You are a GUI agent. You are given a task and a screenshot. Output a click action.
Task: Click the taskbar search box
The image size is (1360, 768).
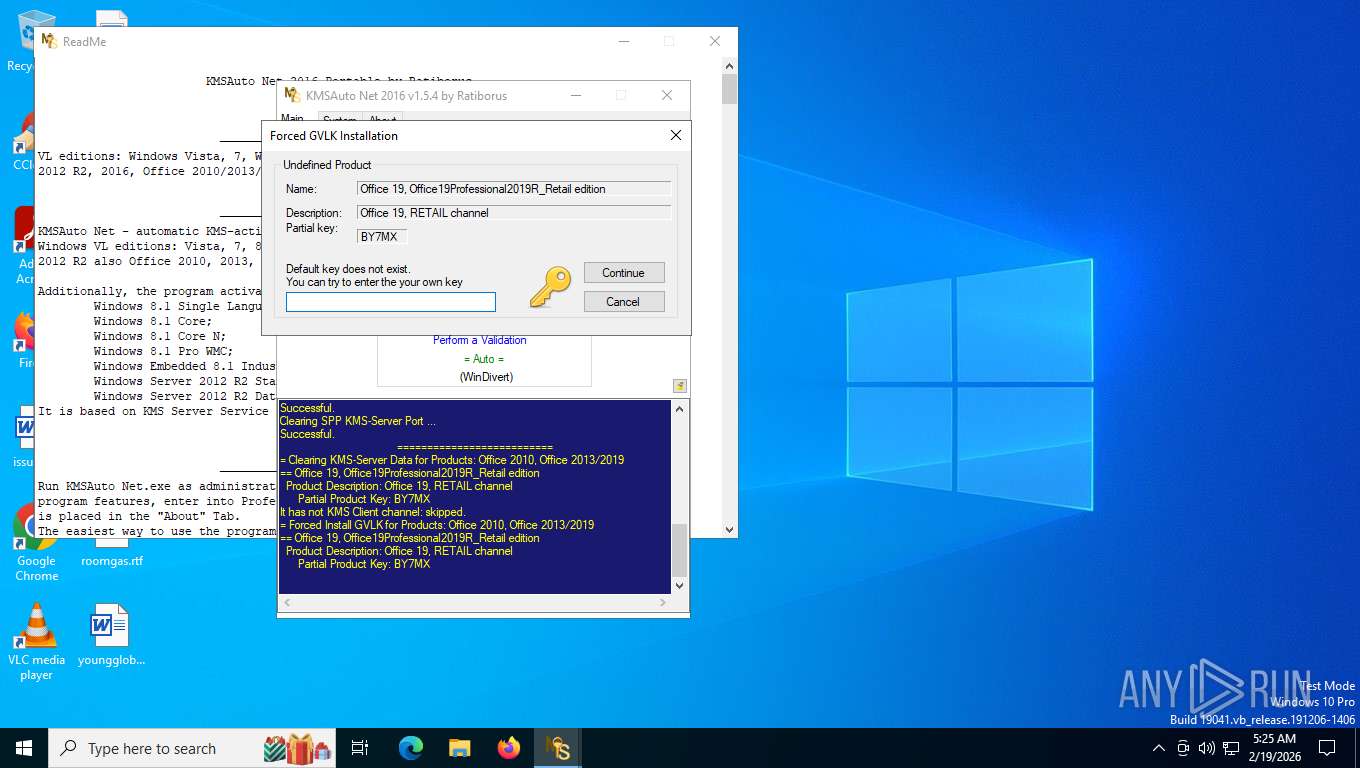click(x=190, y=748)
